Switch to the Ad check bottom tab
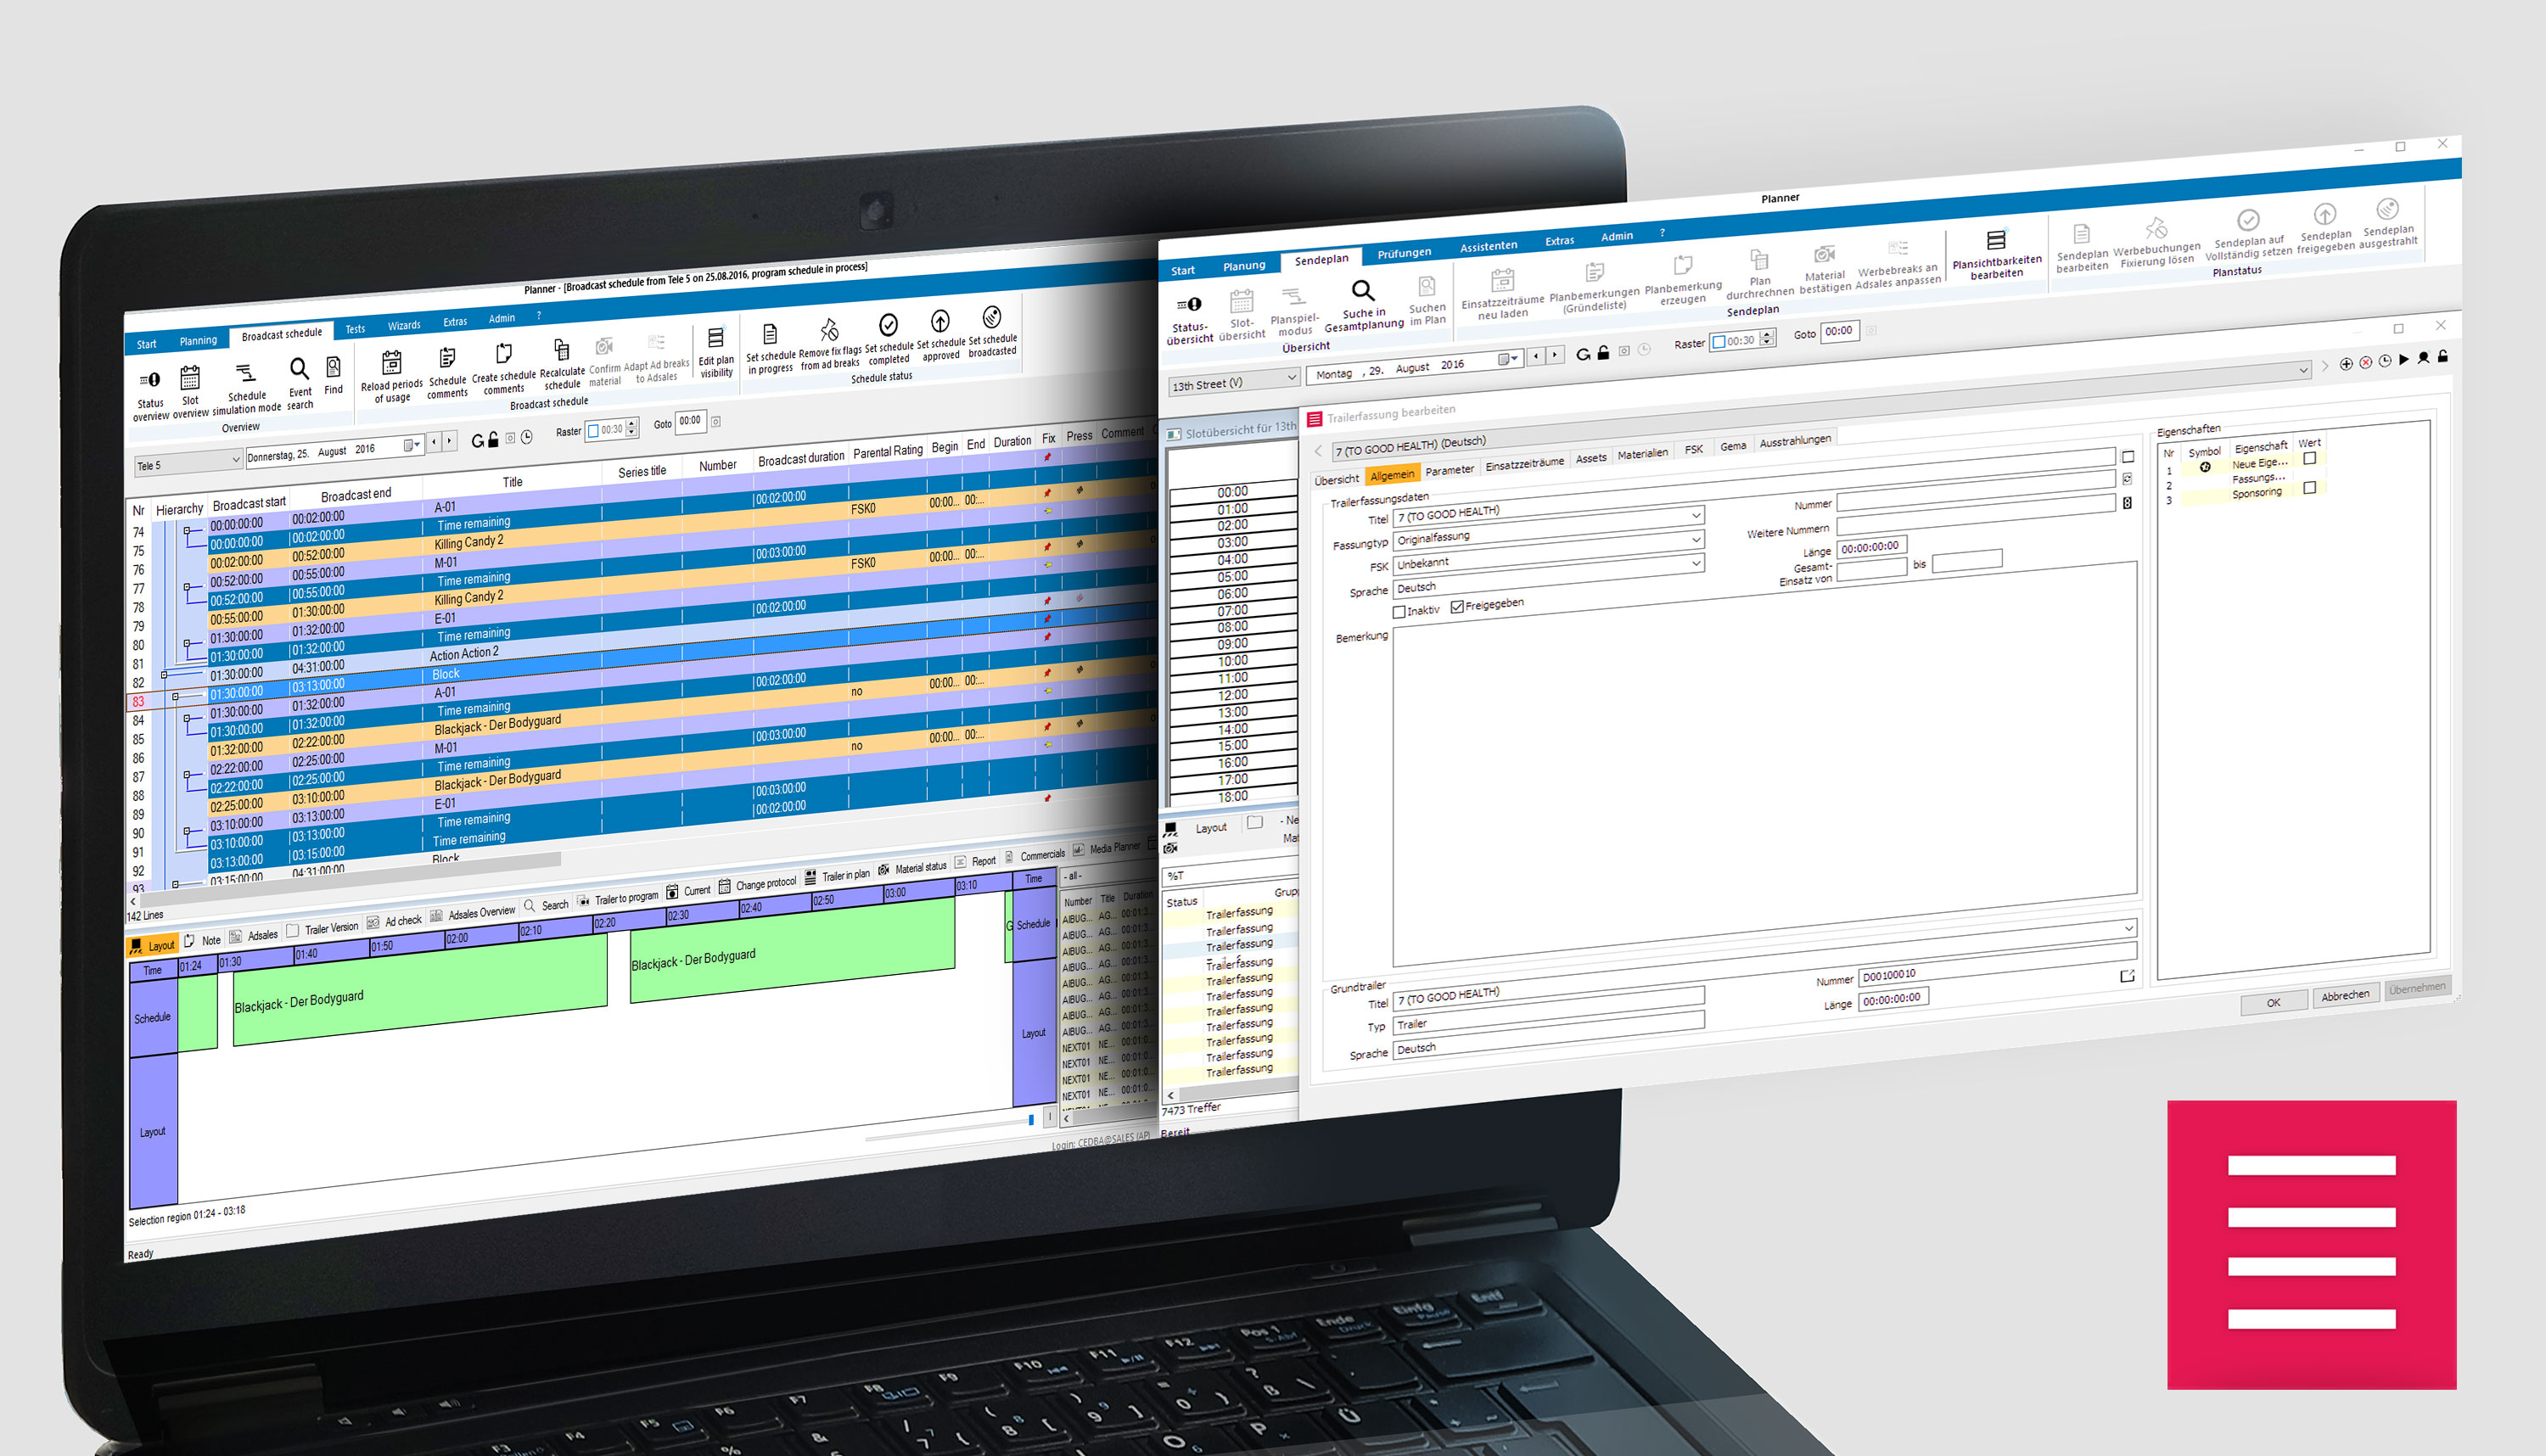This screenshot has height=1456, width=2546. pos(395,921)
